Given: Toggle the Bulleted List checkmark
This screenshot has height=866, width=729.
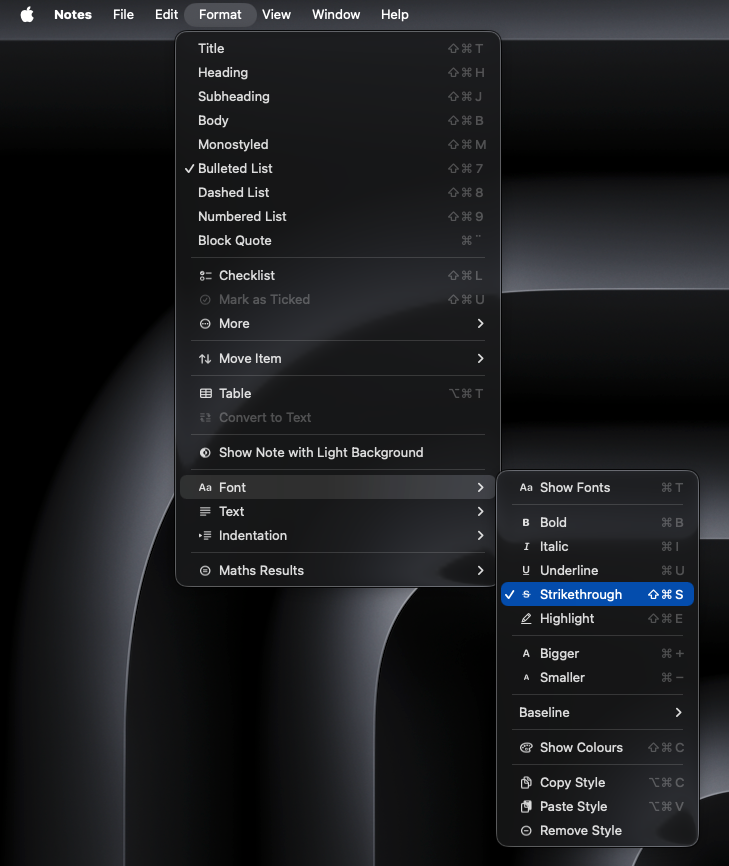Looking at the screenshot, I should [x=189, y=168].
